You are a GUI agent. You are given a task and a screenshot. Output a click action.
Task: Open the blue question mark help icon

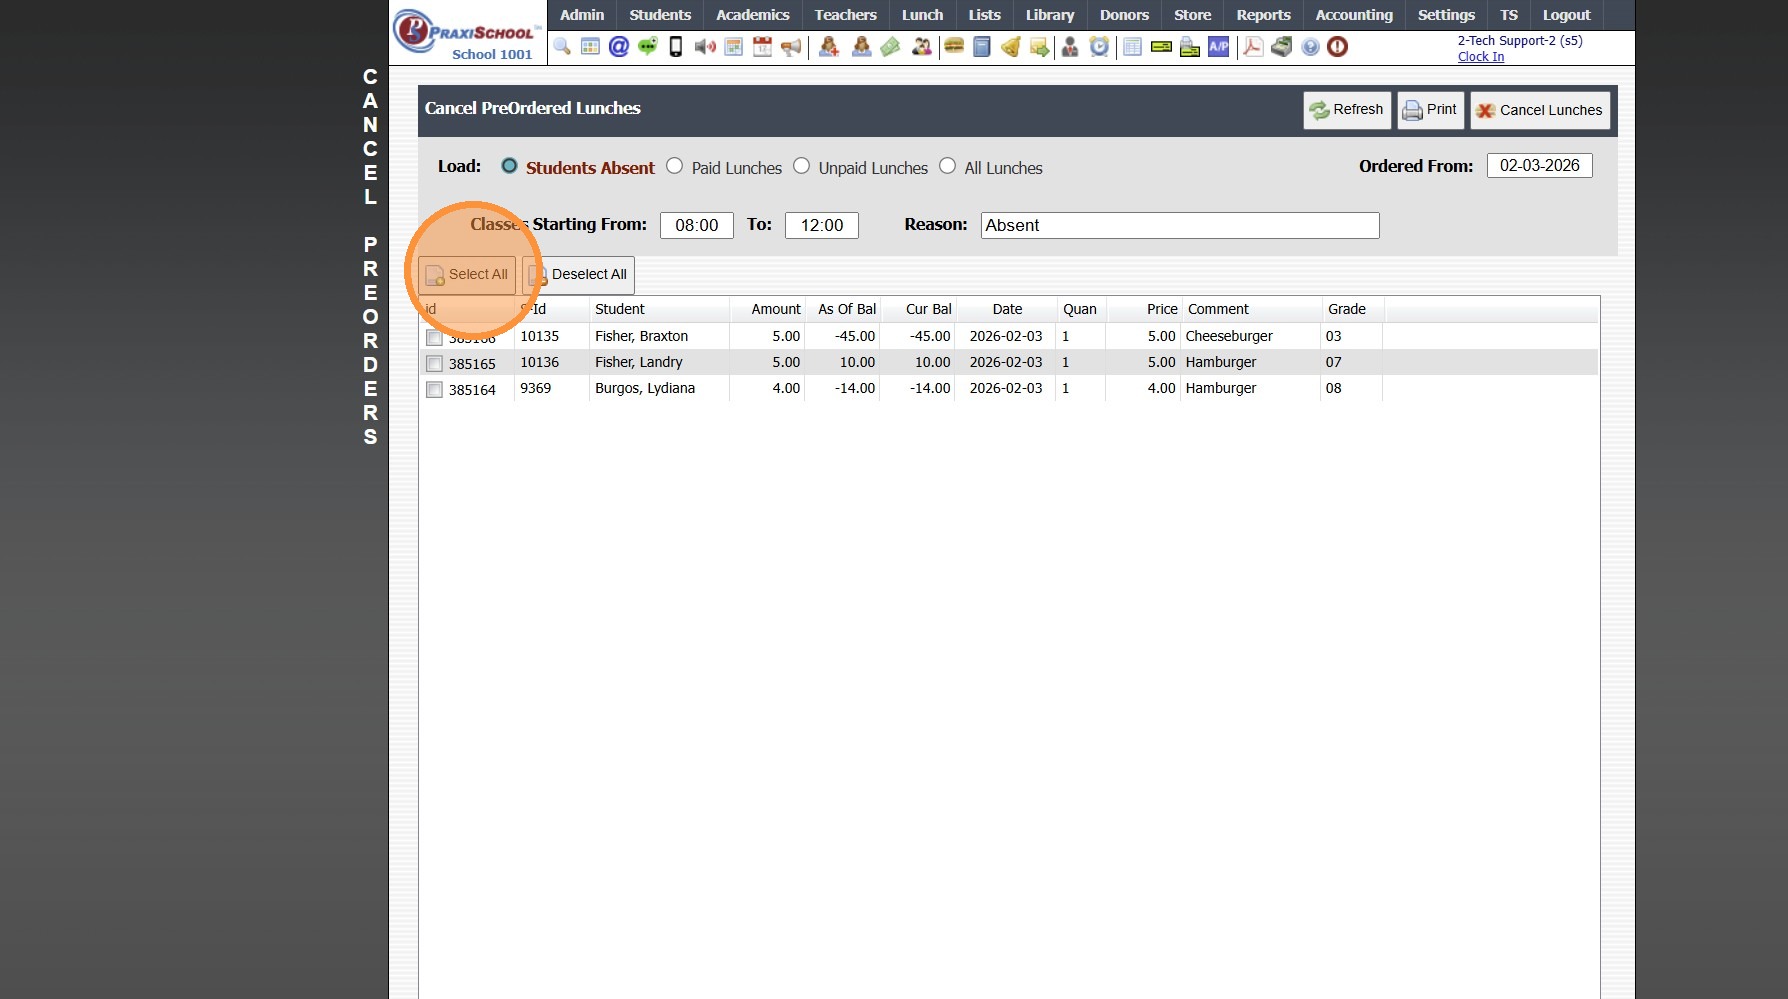point(1310,47)
